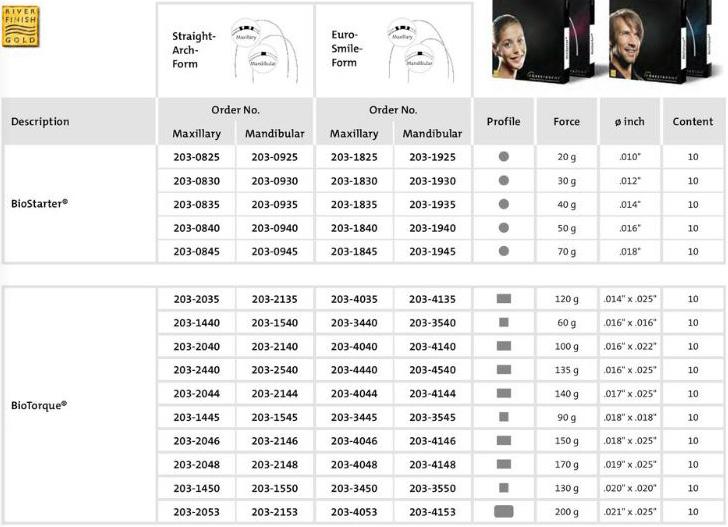Click the round profile icon in the 30 g row
This screenshot has height=527, width=728.
tap(504, 180)
